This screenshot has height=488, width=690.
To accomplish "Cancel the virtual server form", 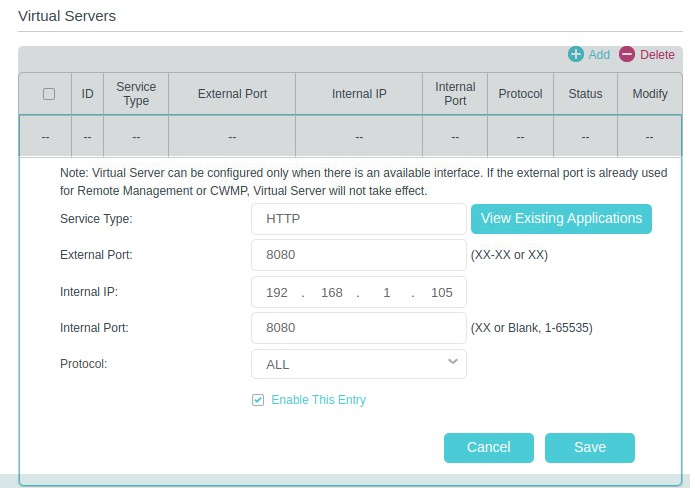I will [488, 447].
